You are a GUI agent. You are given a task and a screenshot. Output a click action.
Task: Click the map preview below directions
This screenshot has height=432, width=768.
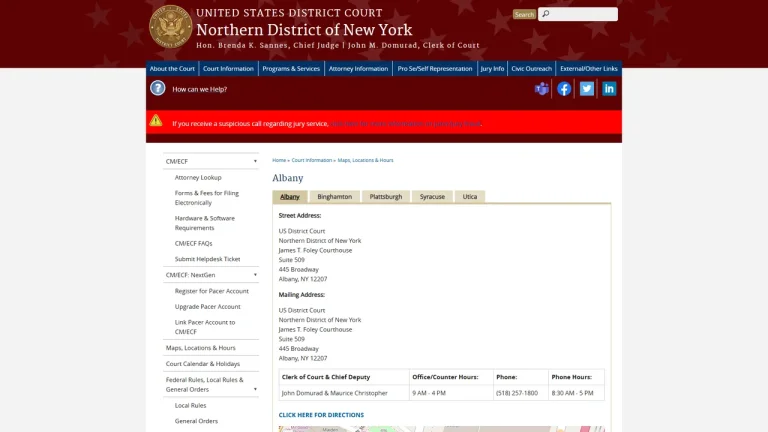pos(441,429)
